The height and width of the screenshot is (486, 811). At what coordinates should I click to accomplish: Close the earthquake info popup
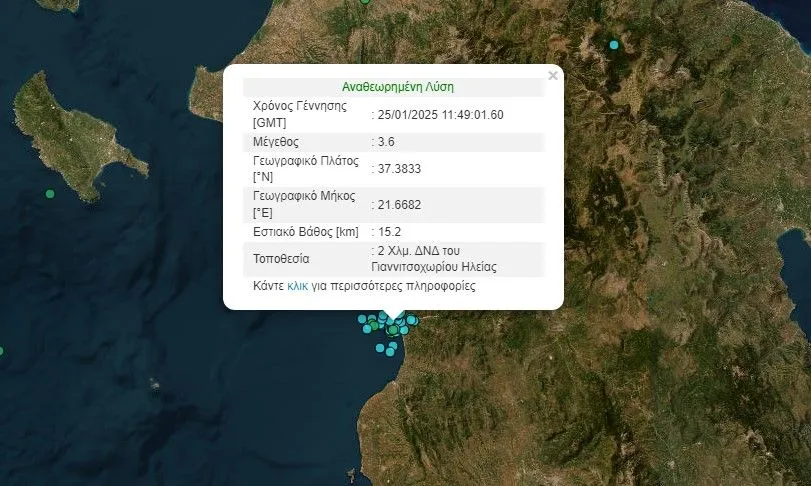tap(553, 75)
